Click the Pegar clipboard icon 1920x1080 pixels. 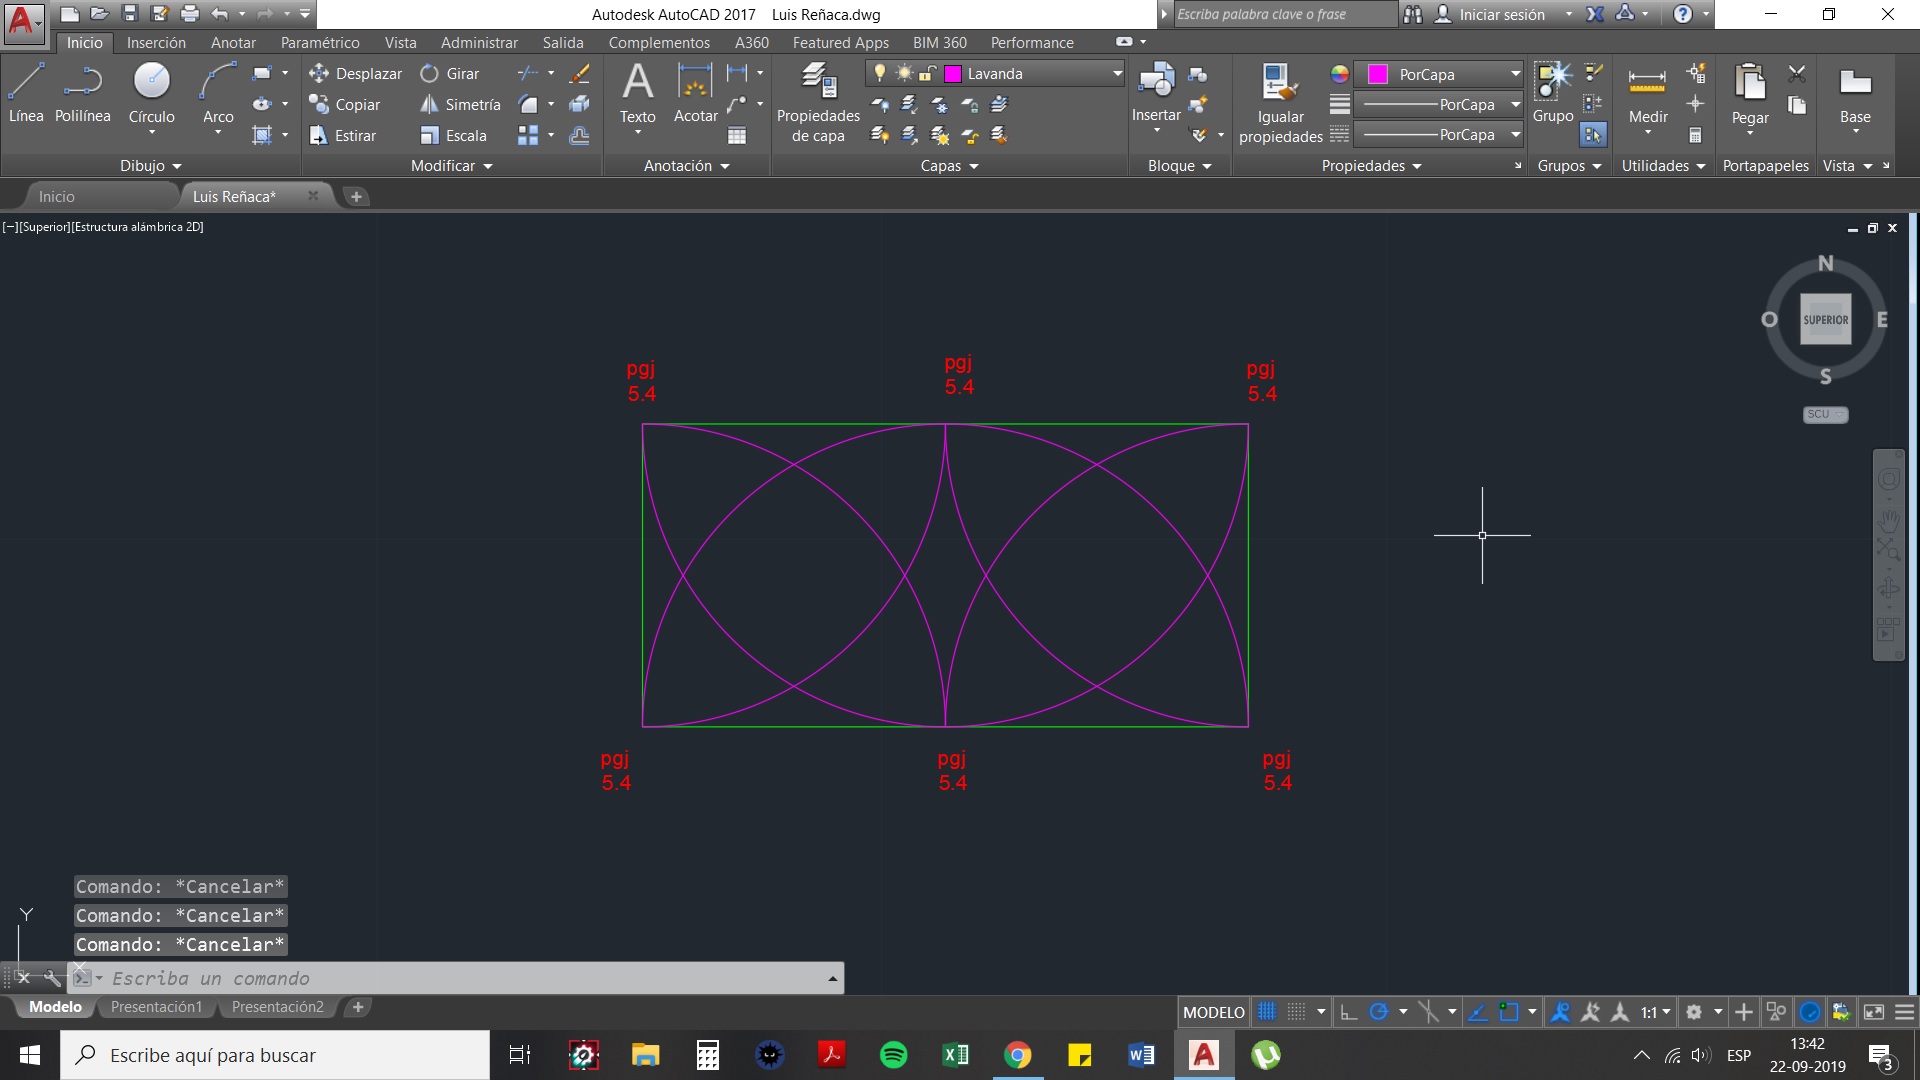coord(1750,93)
